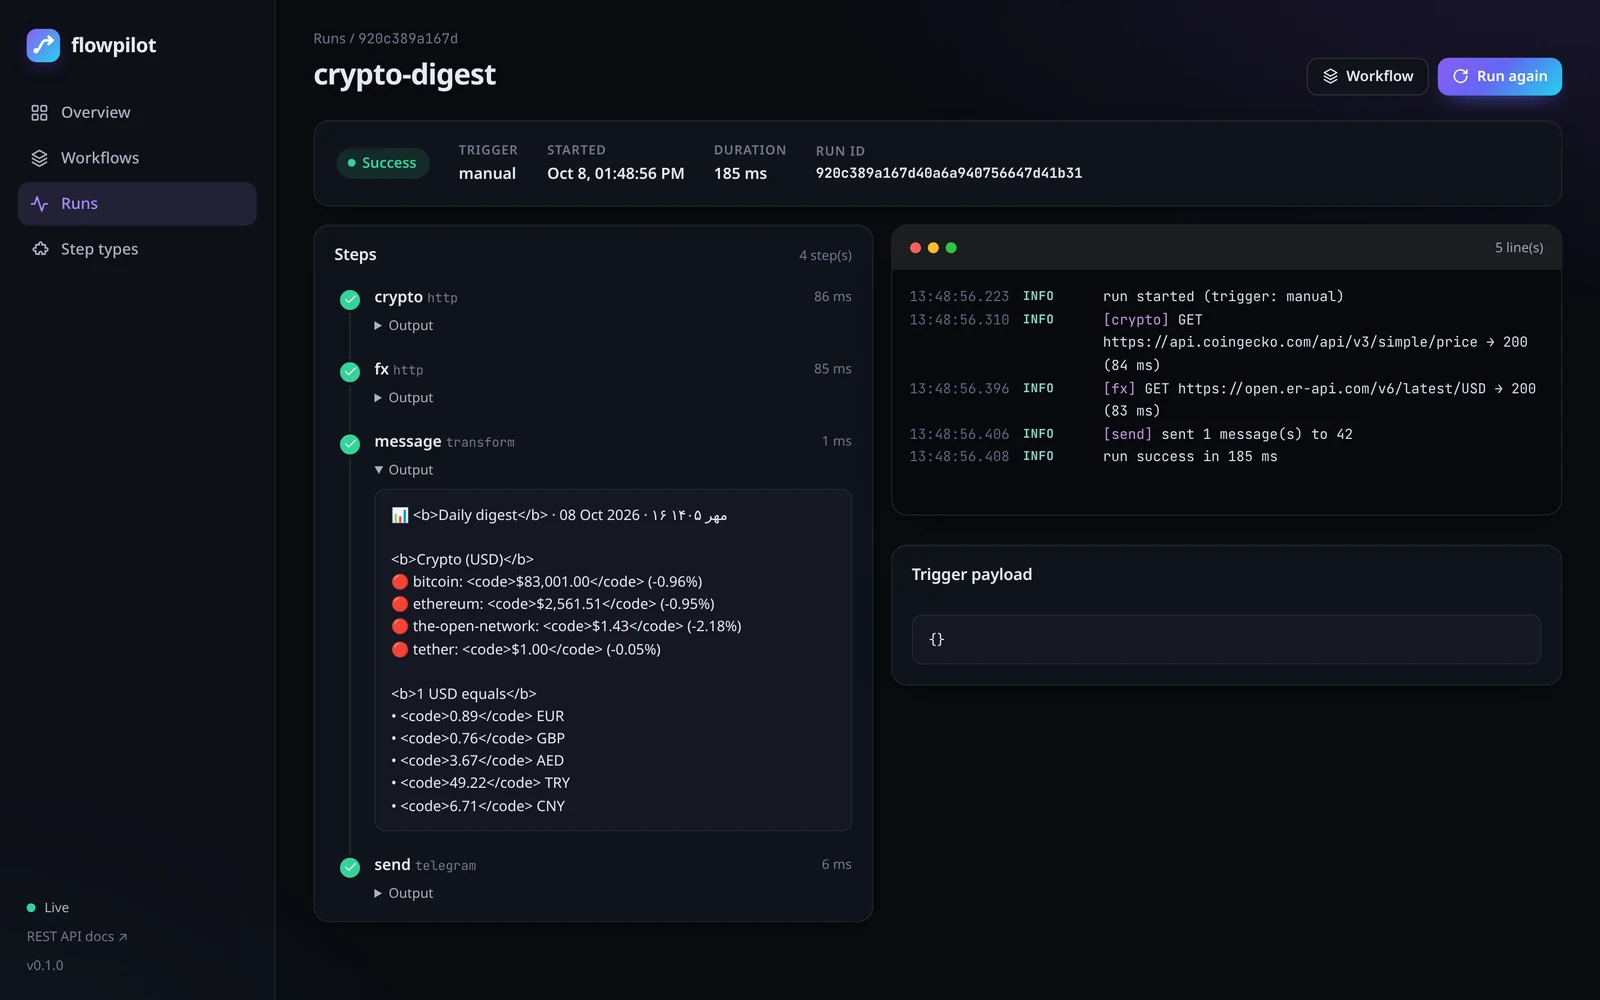Click the coingecko URL in the log
1600x1000 pixels.
pos(1290,342)
